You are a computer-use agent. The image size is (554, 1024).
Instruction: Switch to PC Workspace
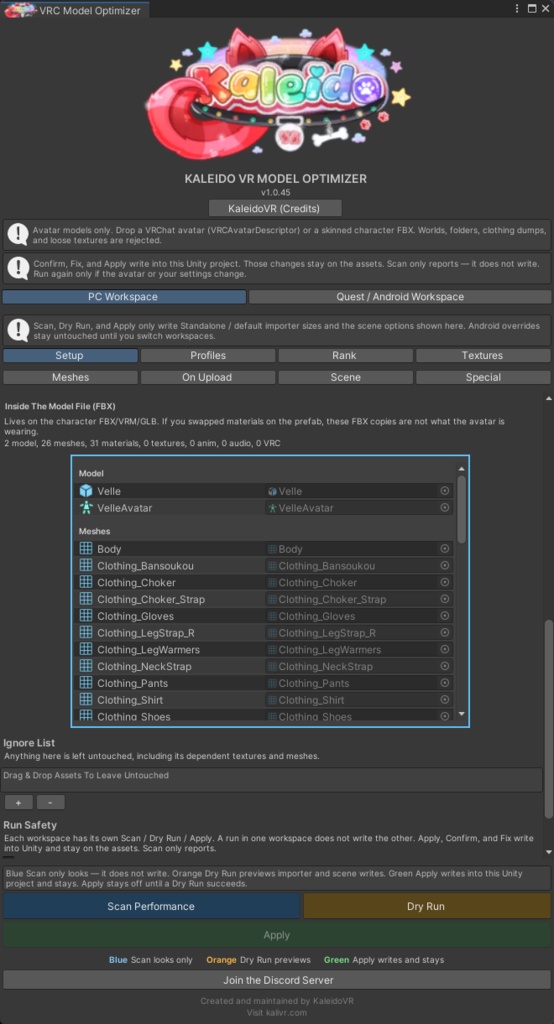pyautogui.click(x=124, y=296)
